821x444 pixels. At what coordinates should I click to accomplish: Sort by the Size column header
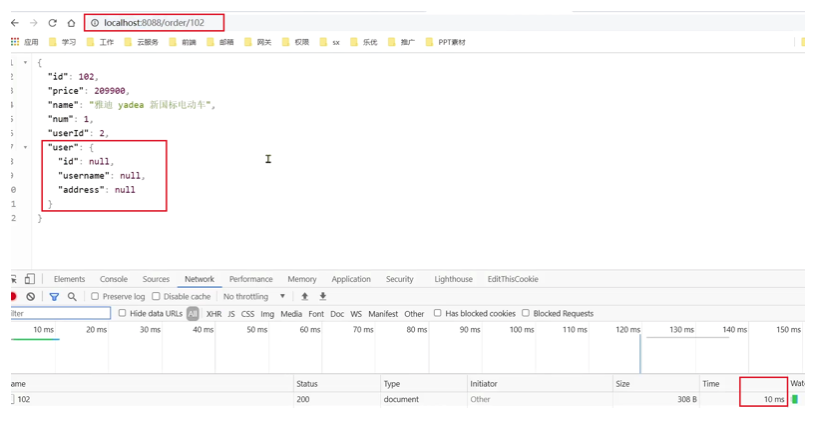pyautogui.click(x=656, y=384)
